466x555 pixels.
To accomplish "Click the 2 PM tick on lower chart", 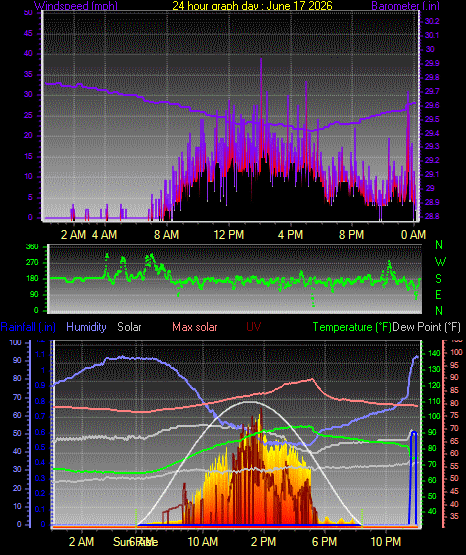I will [x=263, y=542].
